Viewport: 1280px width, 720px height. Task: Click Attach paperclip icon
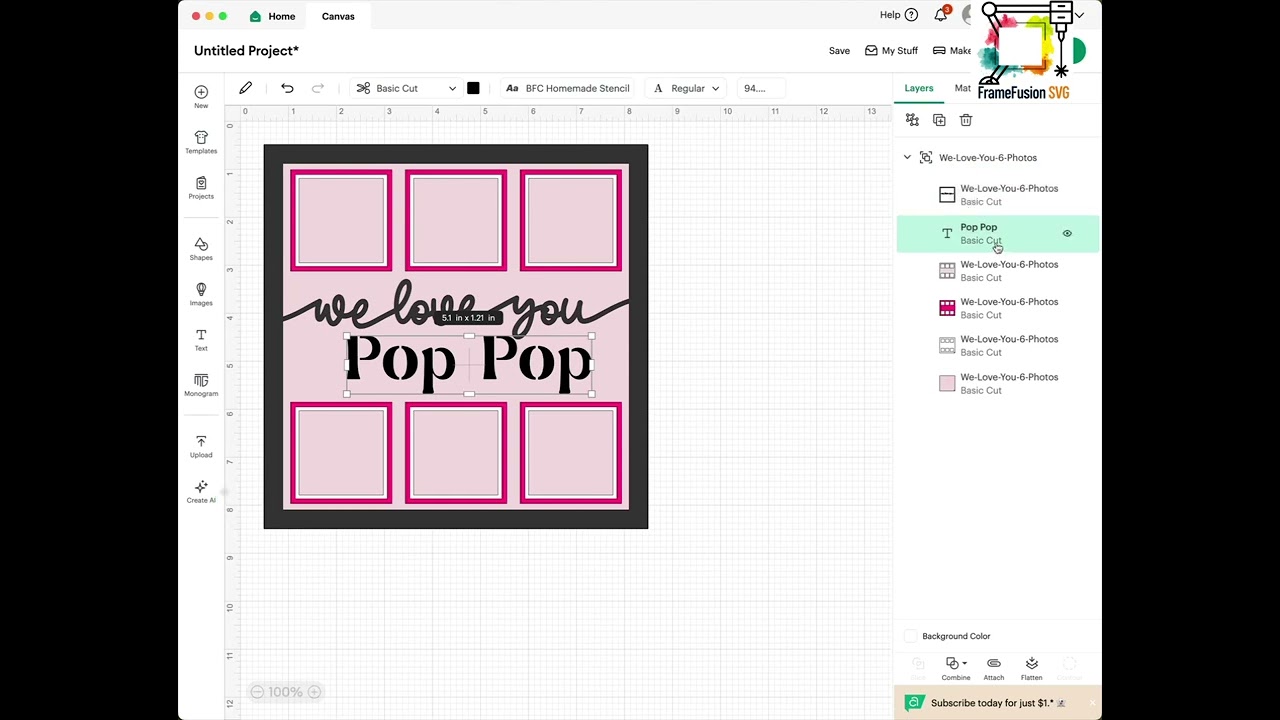click(x=993, y=663)
